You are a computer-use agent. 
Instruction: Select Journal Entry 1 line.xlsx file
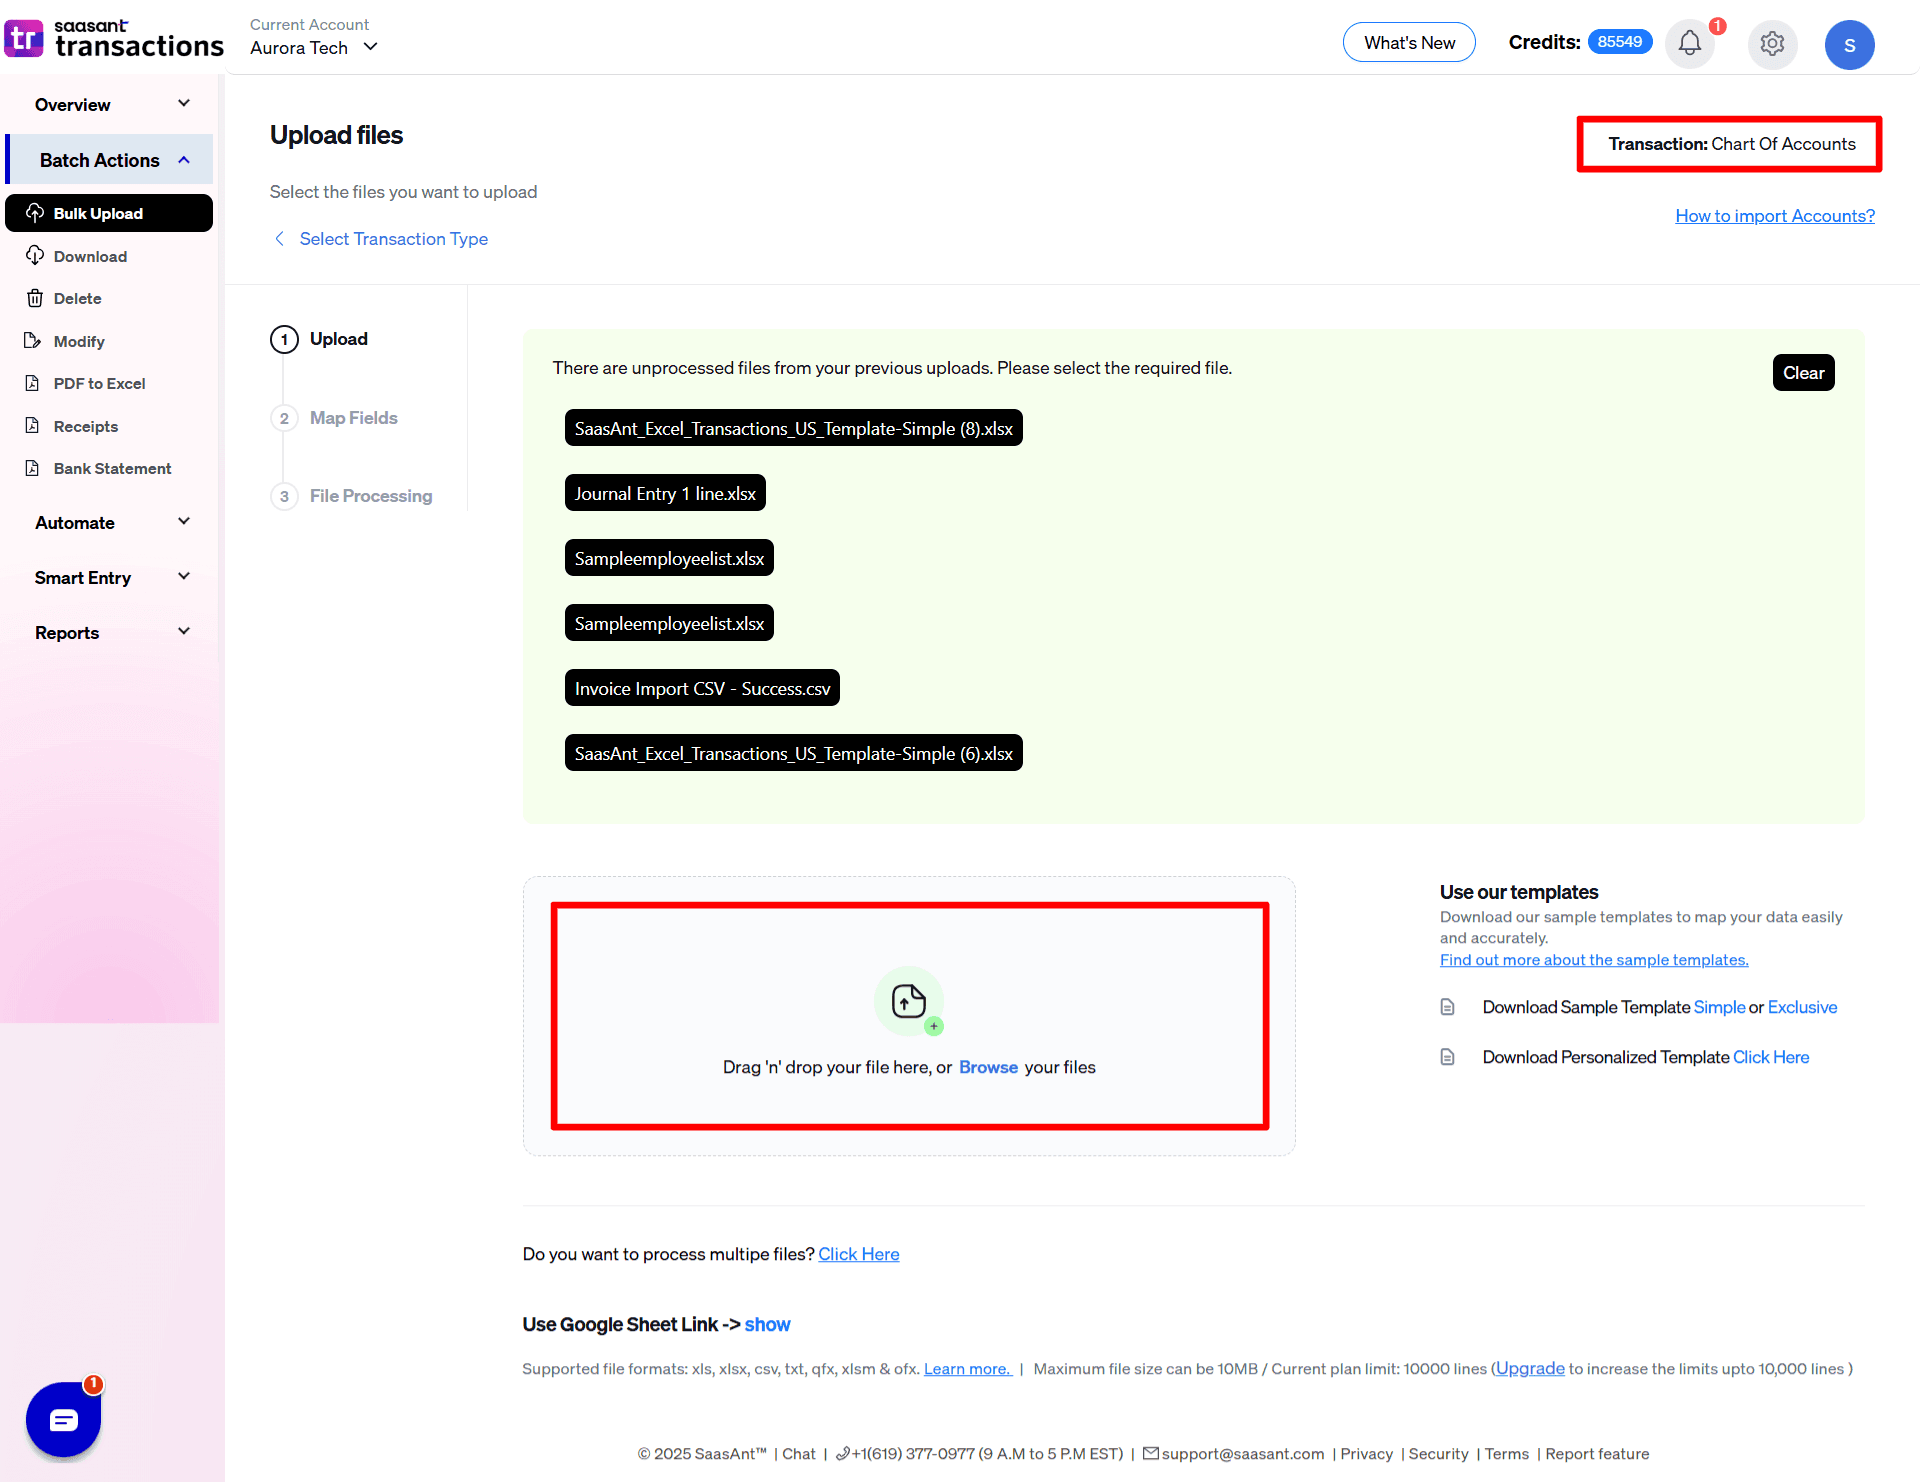(665, 493)
